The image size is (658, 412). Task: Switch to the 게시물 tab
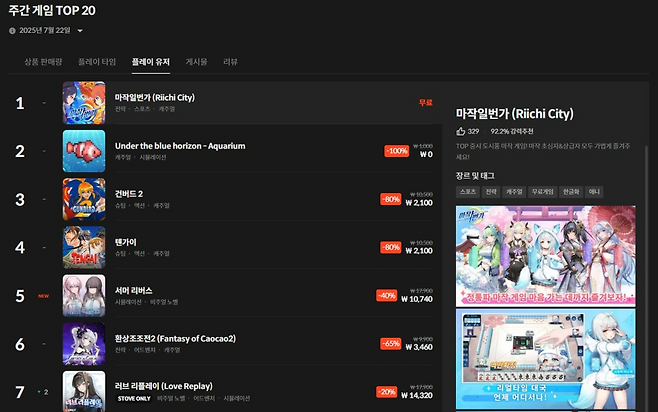pyautogui.click(x=196, y=62)
